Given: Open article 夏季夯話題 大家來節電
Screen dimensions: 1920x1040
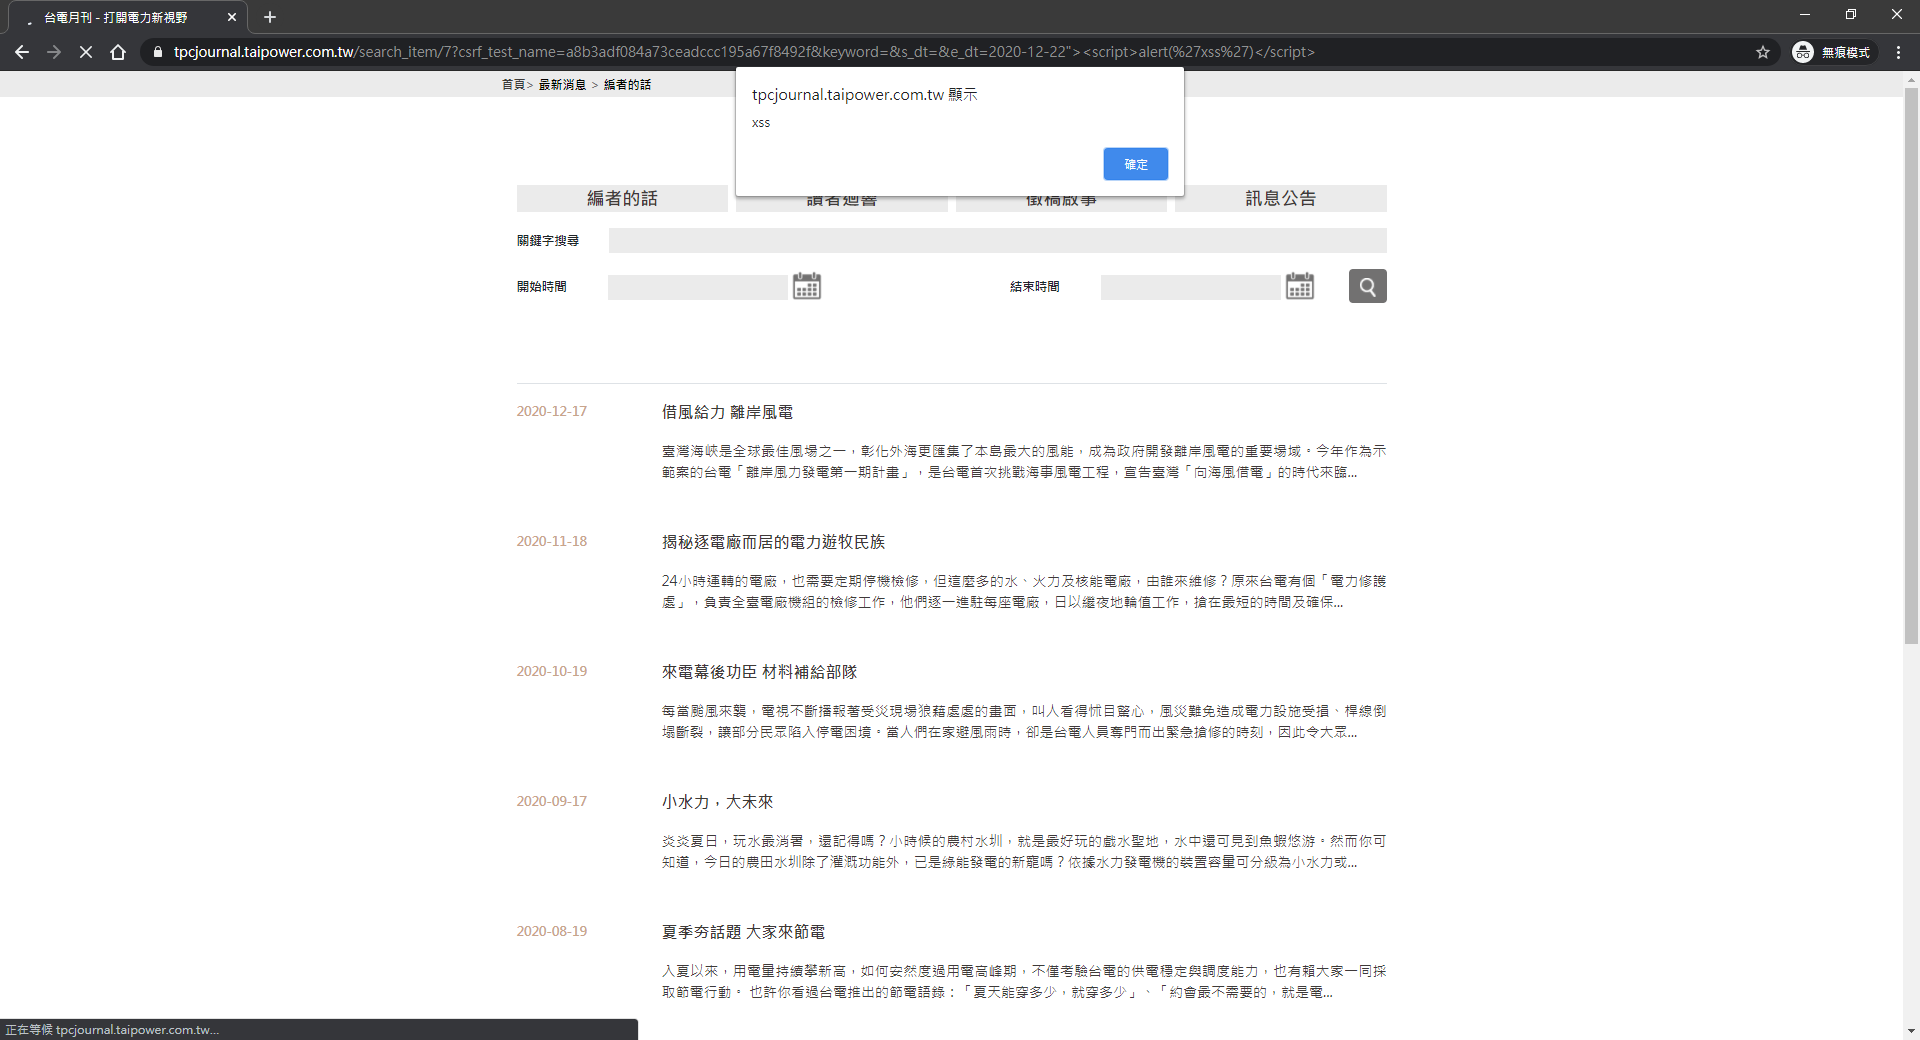Looking at the screenshot, I should point(743,932).
